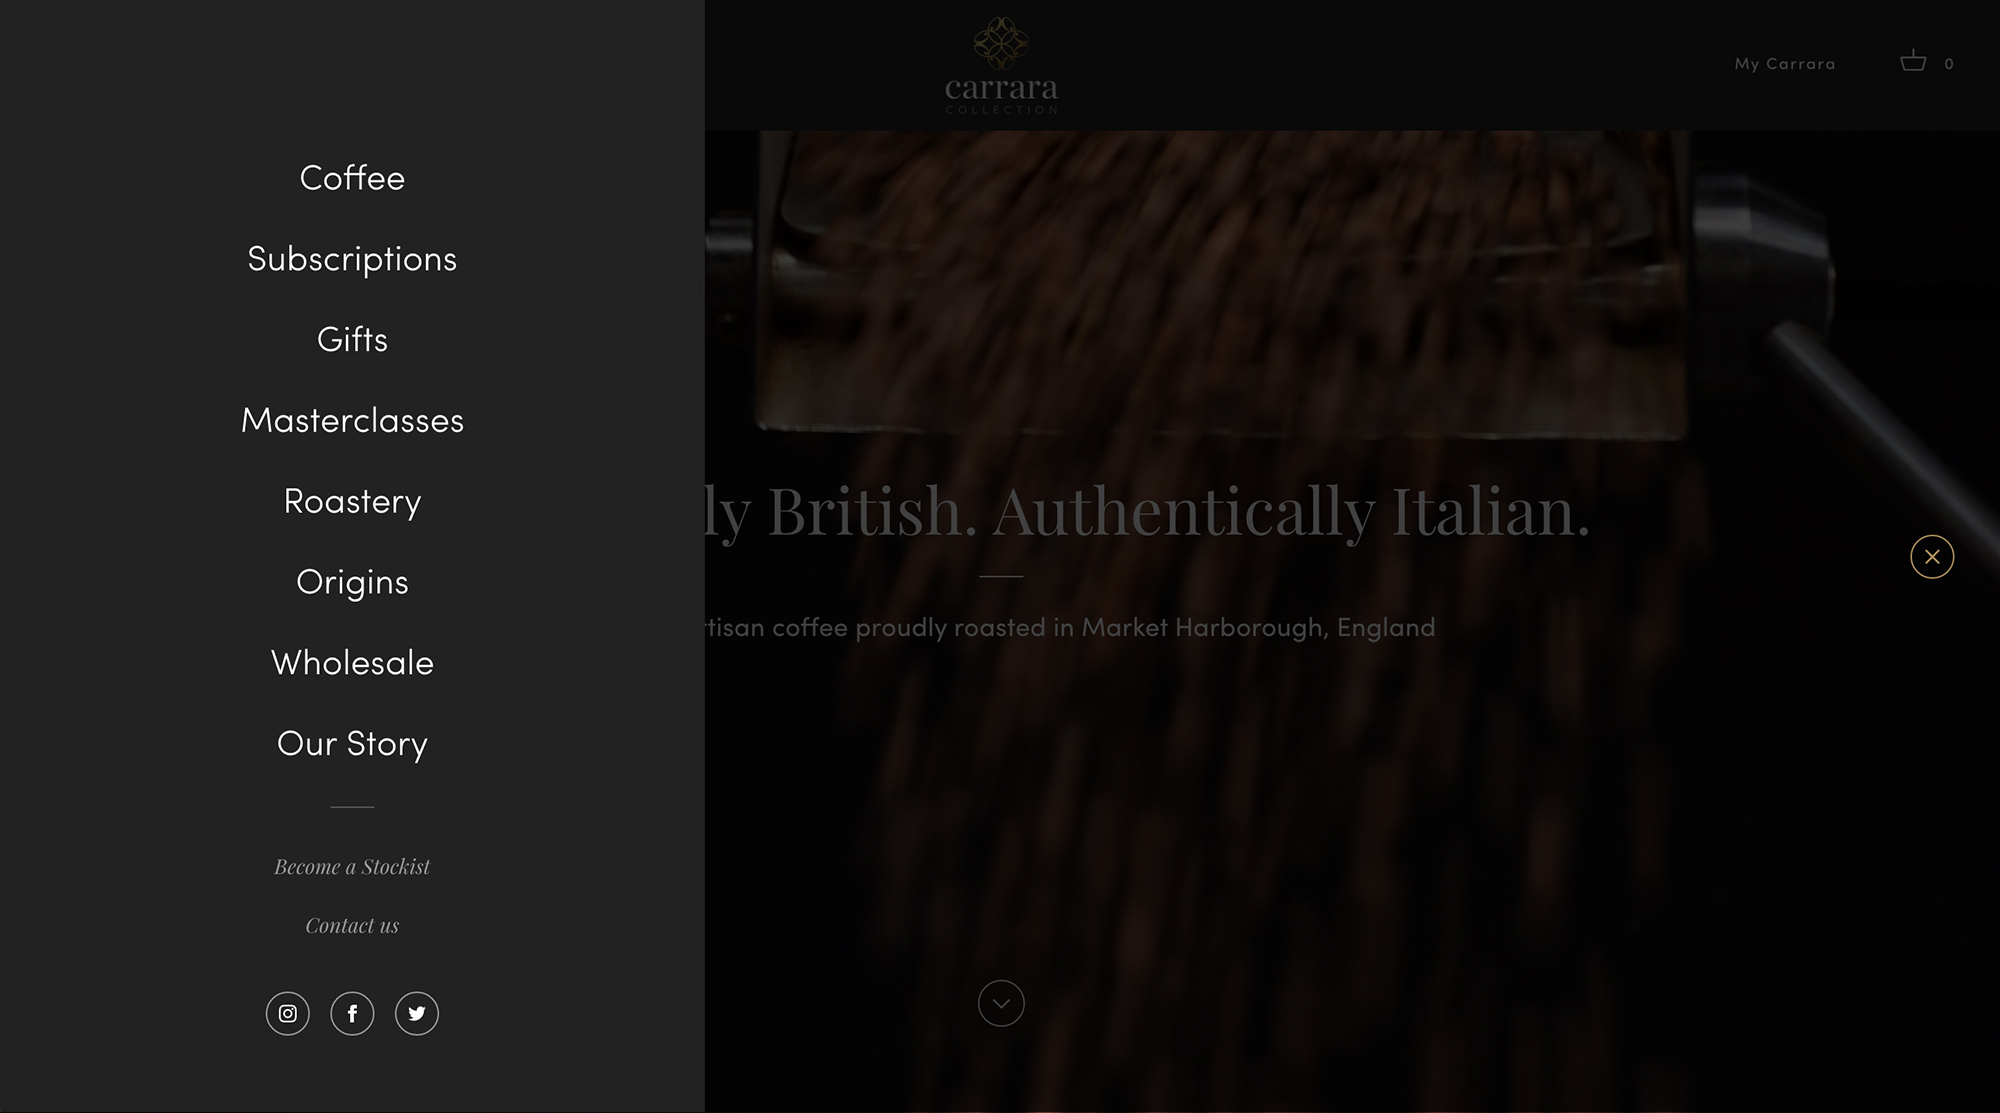The height and width of the screenshot is (1113, 2000).
Task: Click the circled down chevron arrow
Action: coord(1001,1003)
